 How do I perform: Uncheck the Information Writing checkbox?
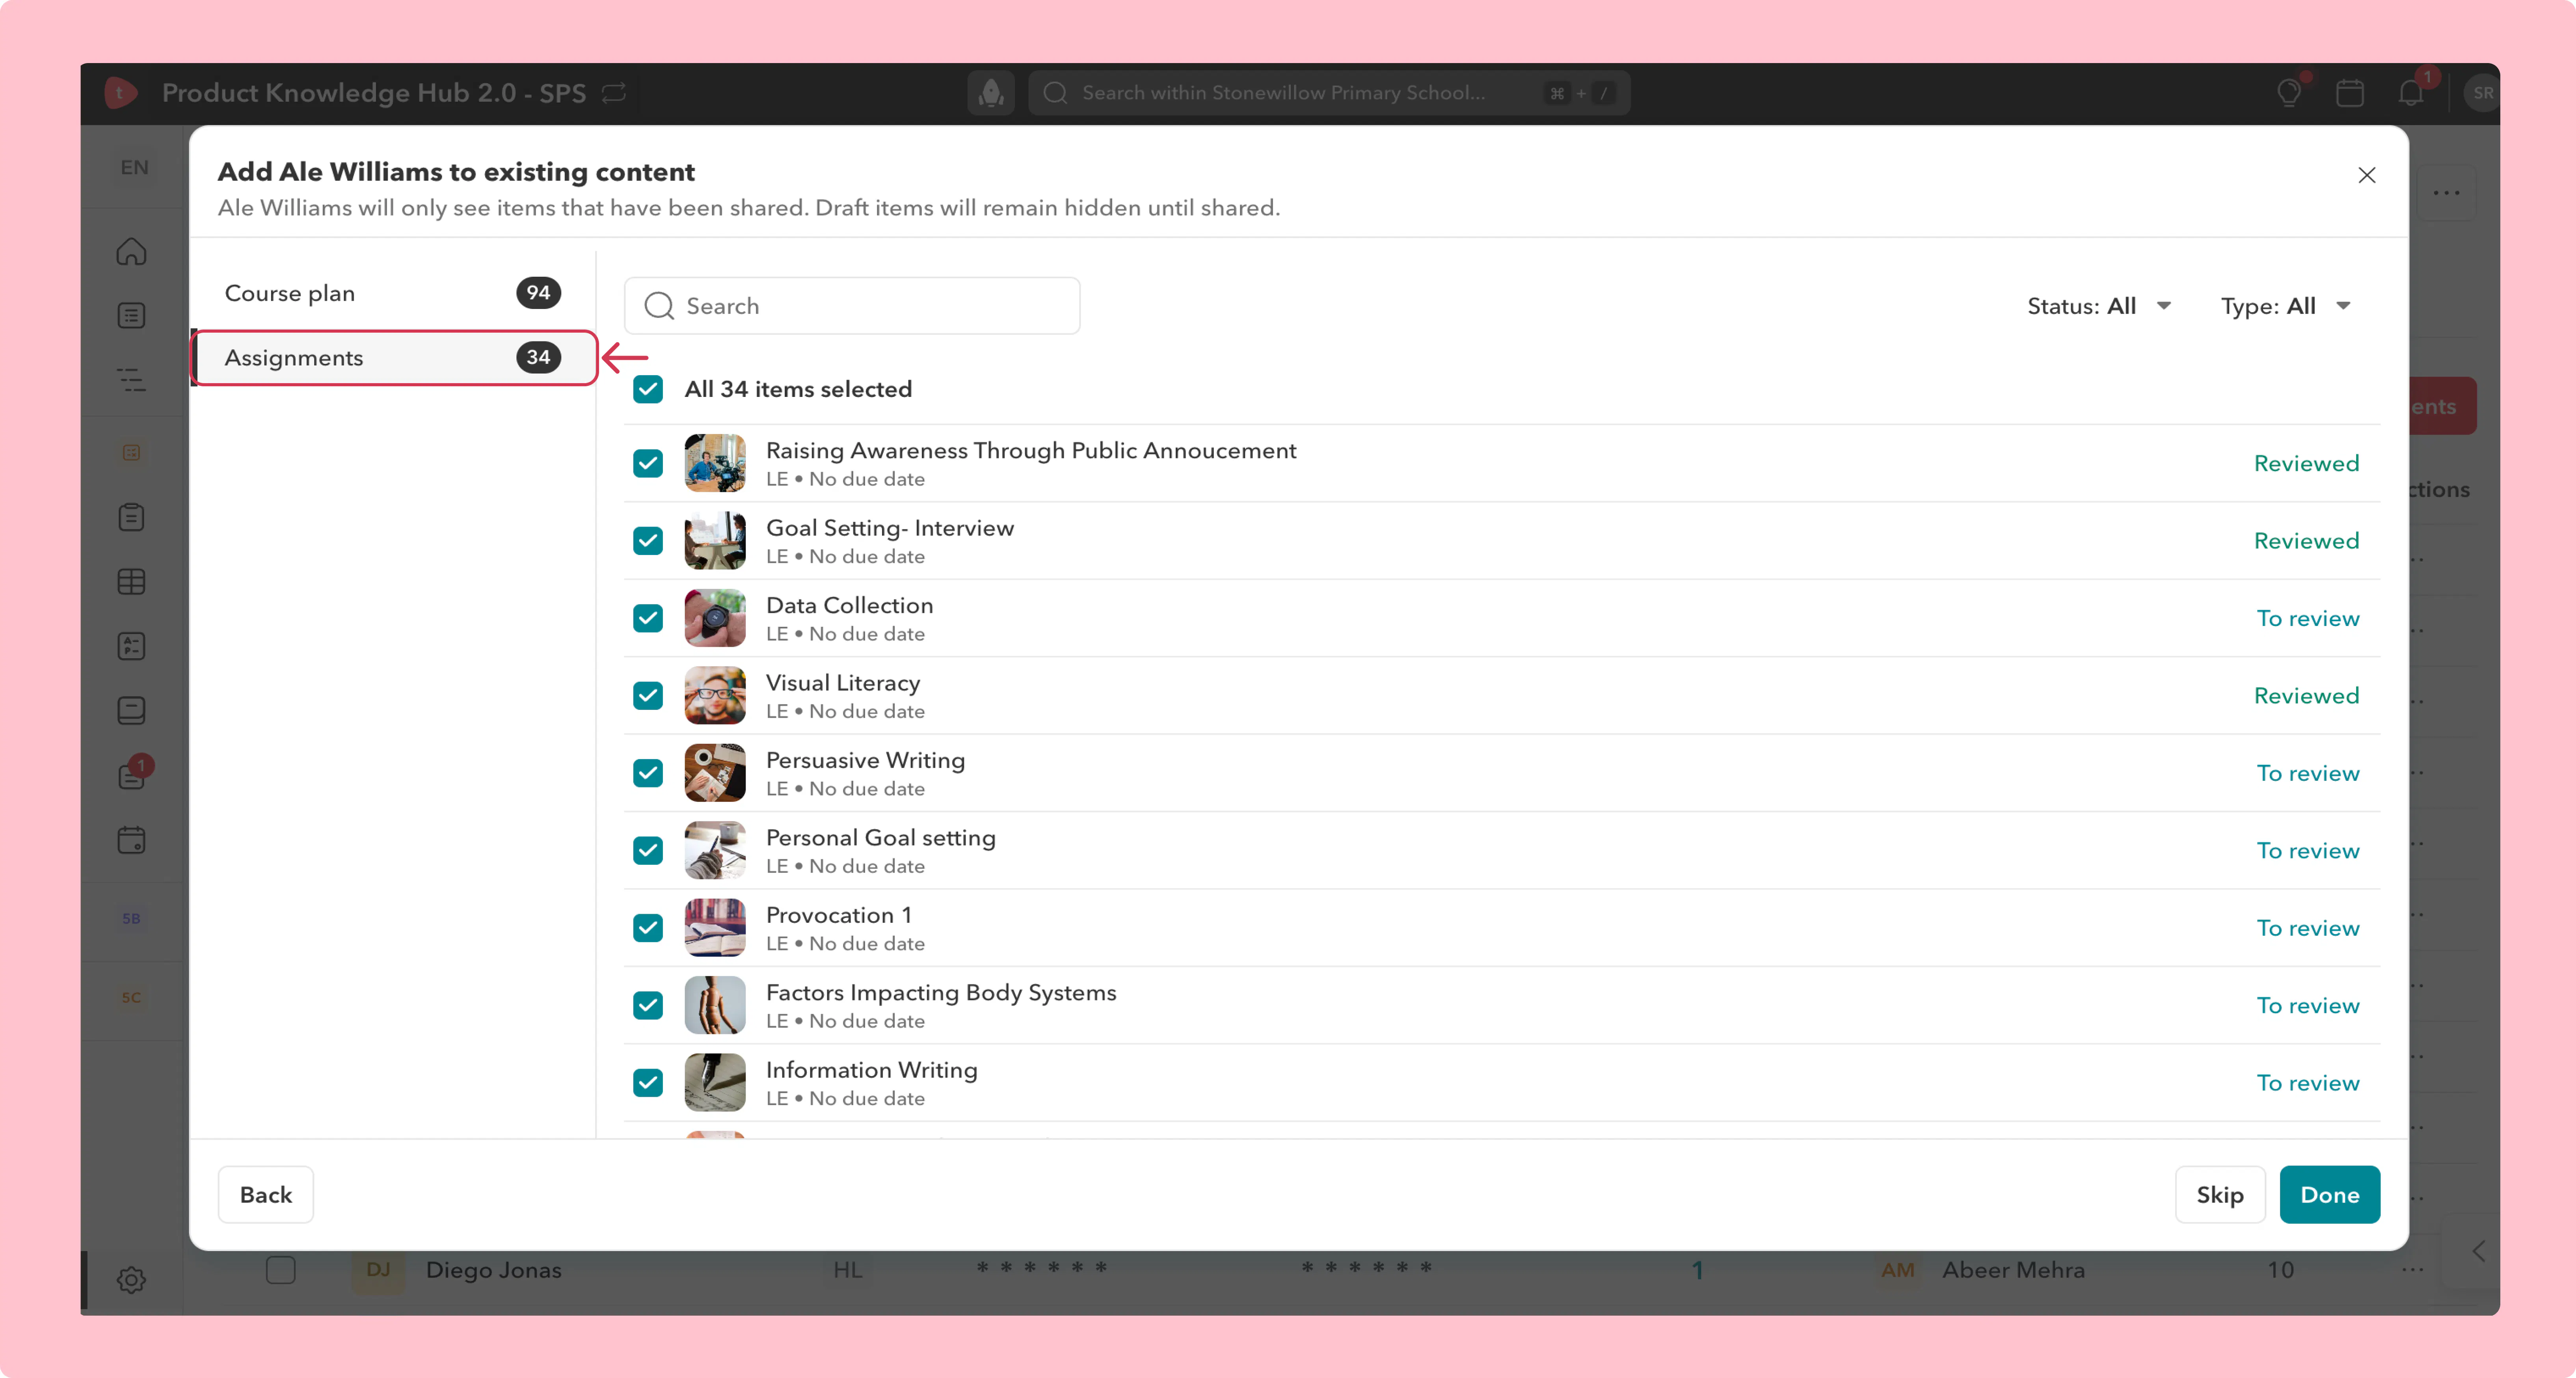648,1083
